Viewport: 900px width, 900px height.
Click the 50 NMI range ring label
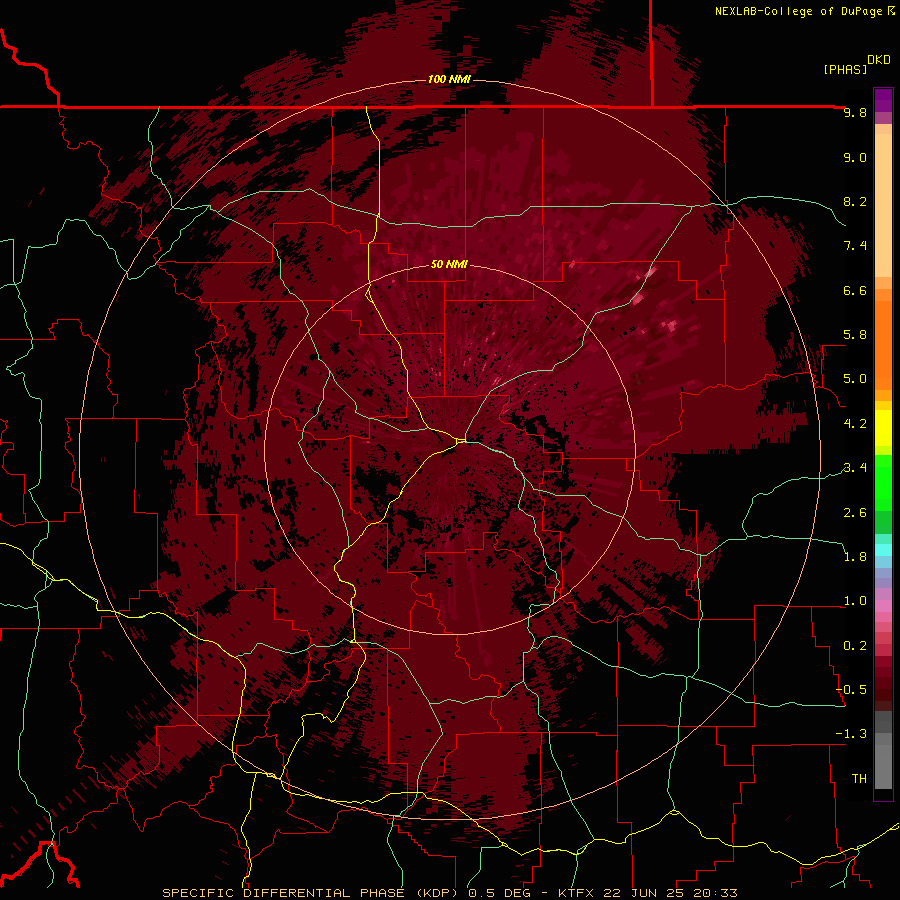(449, 264)
